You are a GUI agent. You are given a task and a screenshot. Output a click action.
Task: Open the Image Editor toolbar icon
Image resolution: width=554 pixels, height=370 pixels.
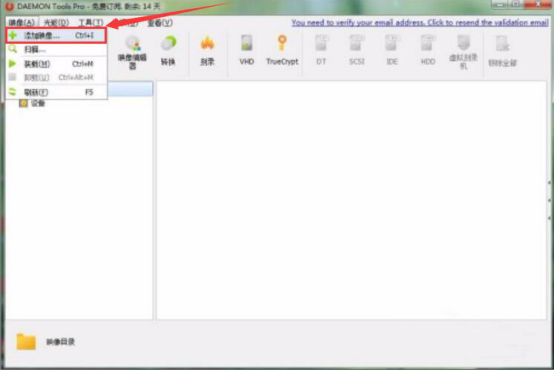coord(132,52)
